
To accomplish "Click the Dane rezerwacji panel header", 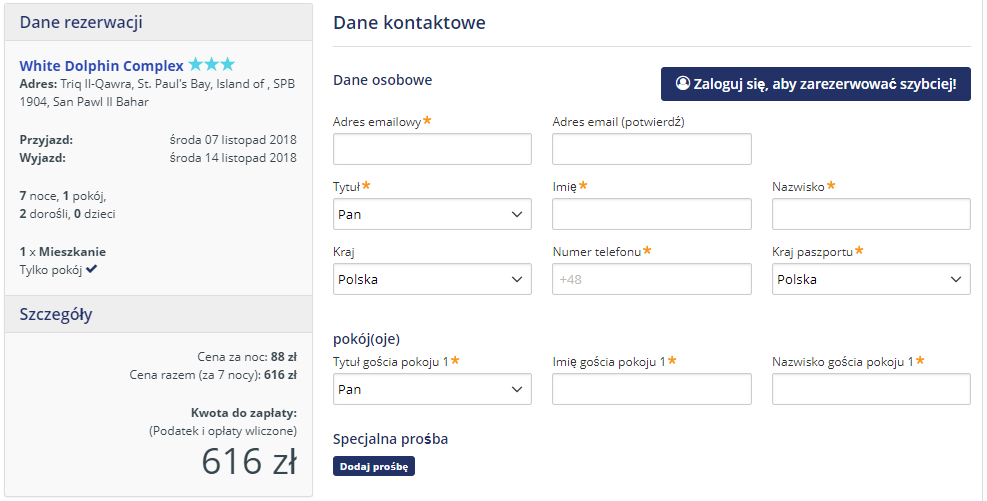I will pyautogui.click(x=159, y=22).
